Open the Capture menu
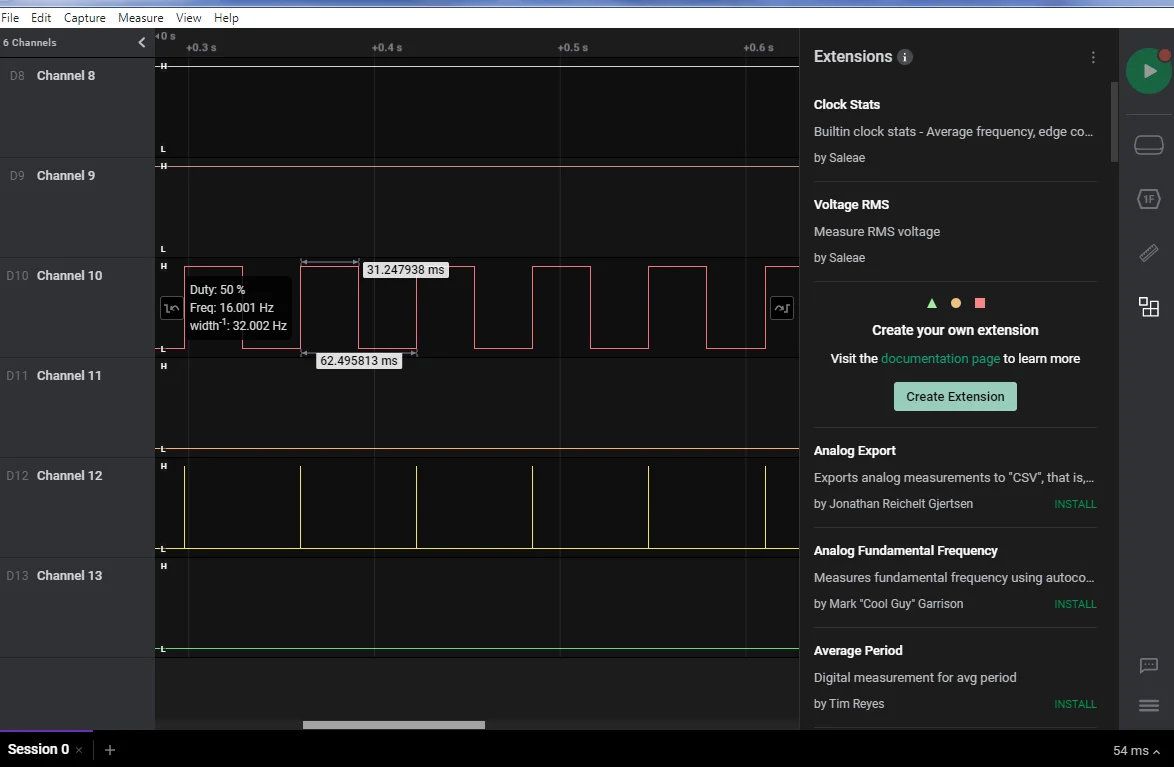Viewport: 1174px width, 767px height. (x=85, y=17)
